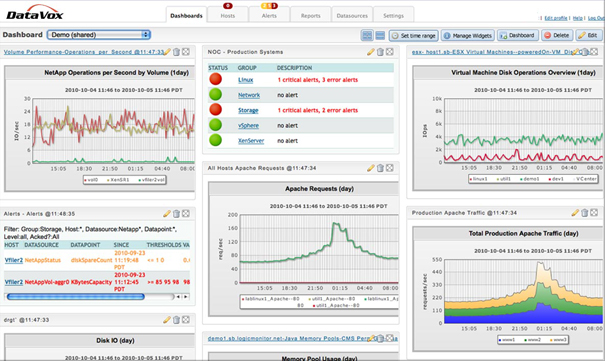Delete the NOC - Production Systems widget

point(380,52)
